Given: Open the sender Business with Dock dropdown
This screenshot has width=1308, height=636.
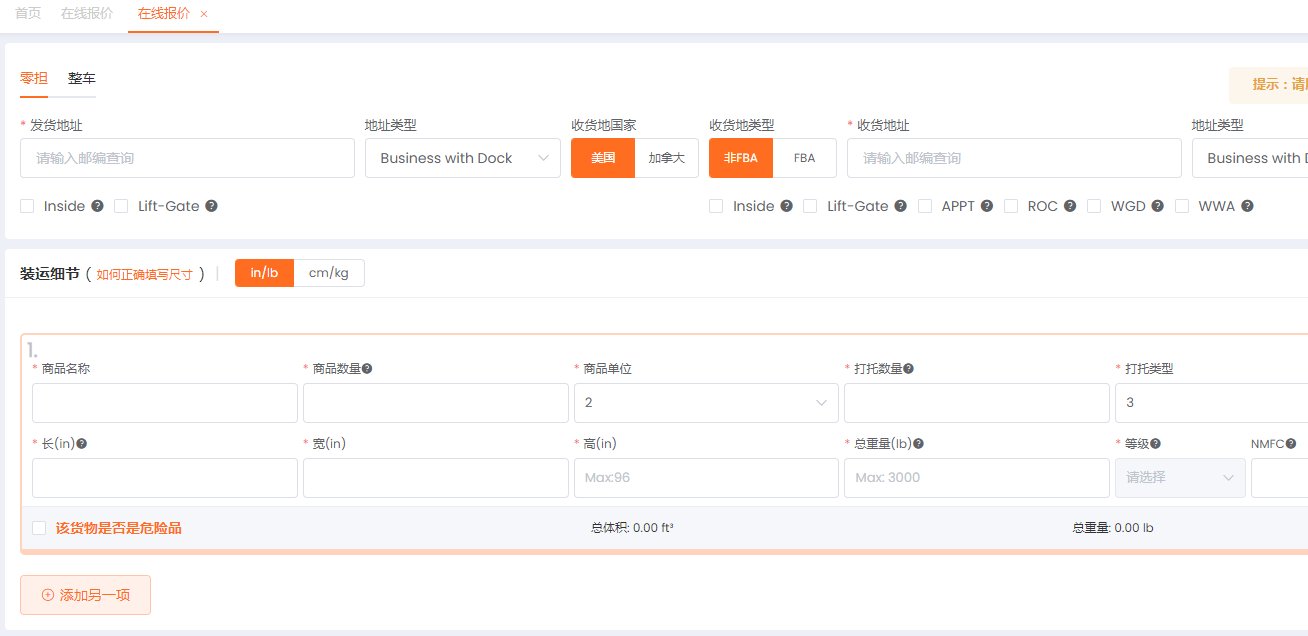Looking at the screenshot, I should pyautogui.click(x=462, y=158).
